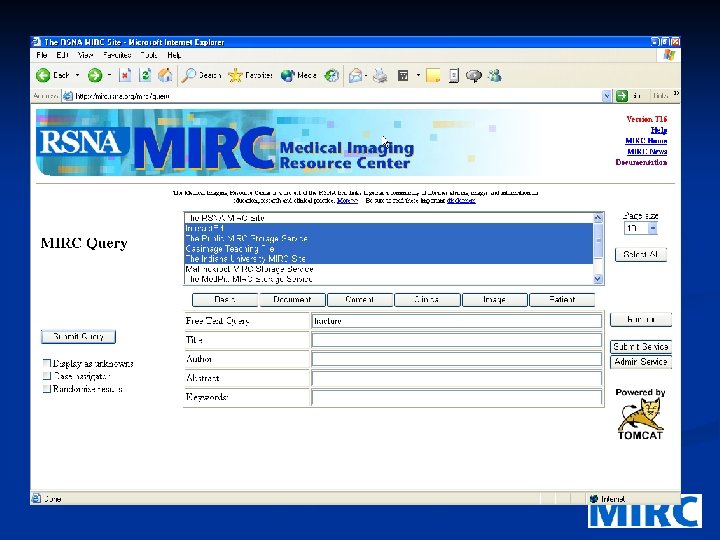Open the Help menu
This screenshot has height=540, width=720.
point(174,55)
